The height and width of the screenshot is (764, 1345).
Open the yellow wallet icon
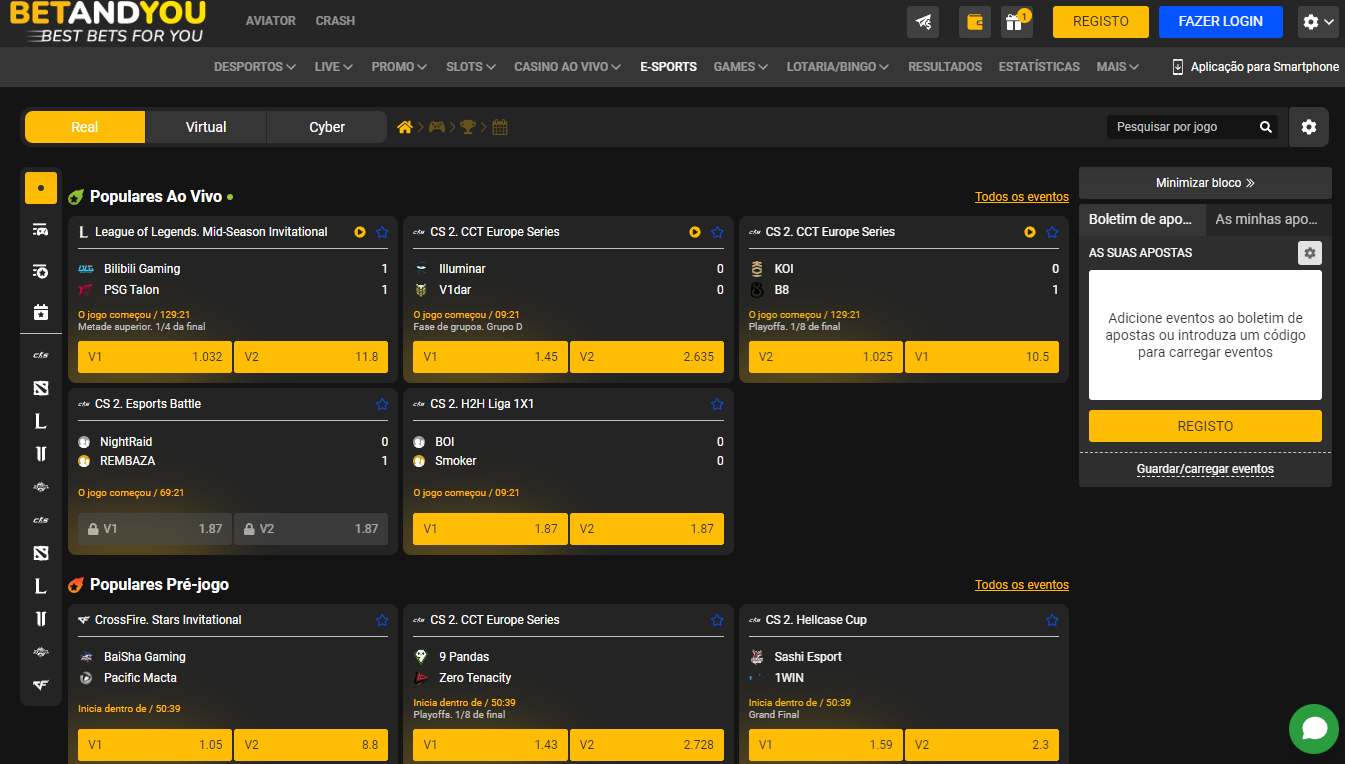click(x=974, y=22)
